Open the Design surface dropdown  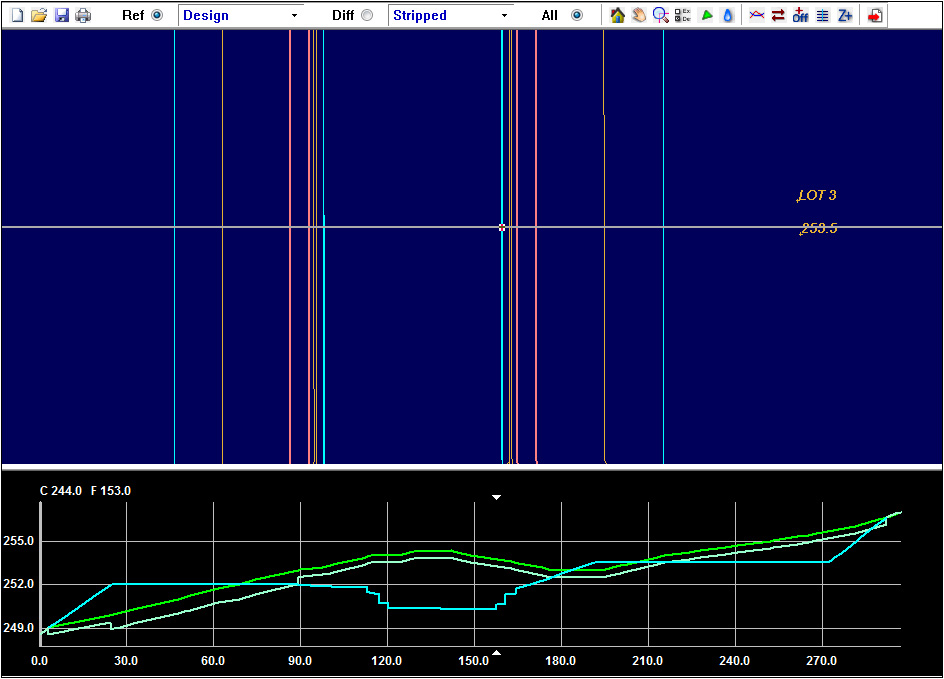pyautogui.click(x=241, y=15)
